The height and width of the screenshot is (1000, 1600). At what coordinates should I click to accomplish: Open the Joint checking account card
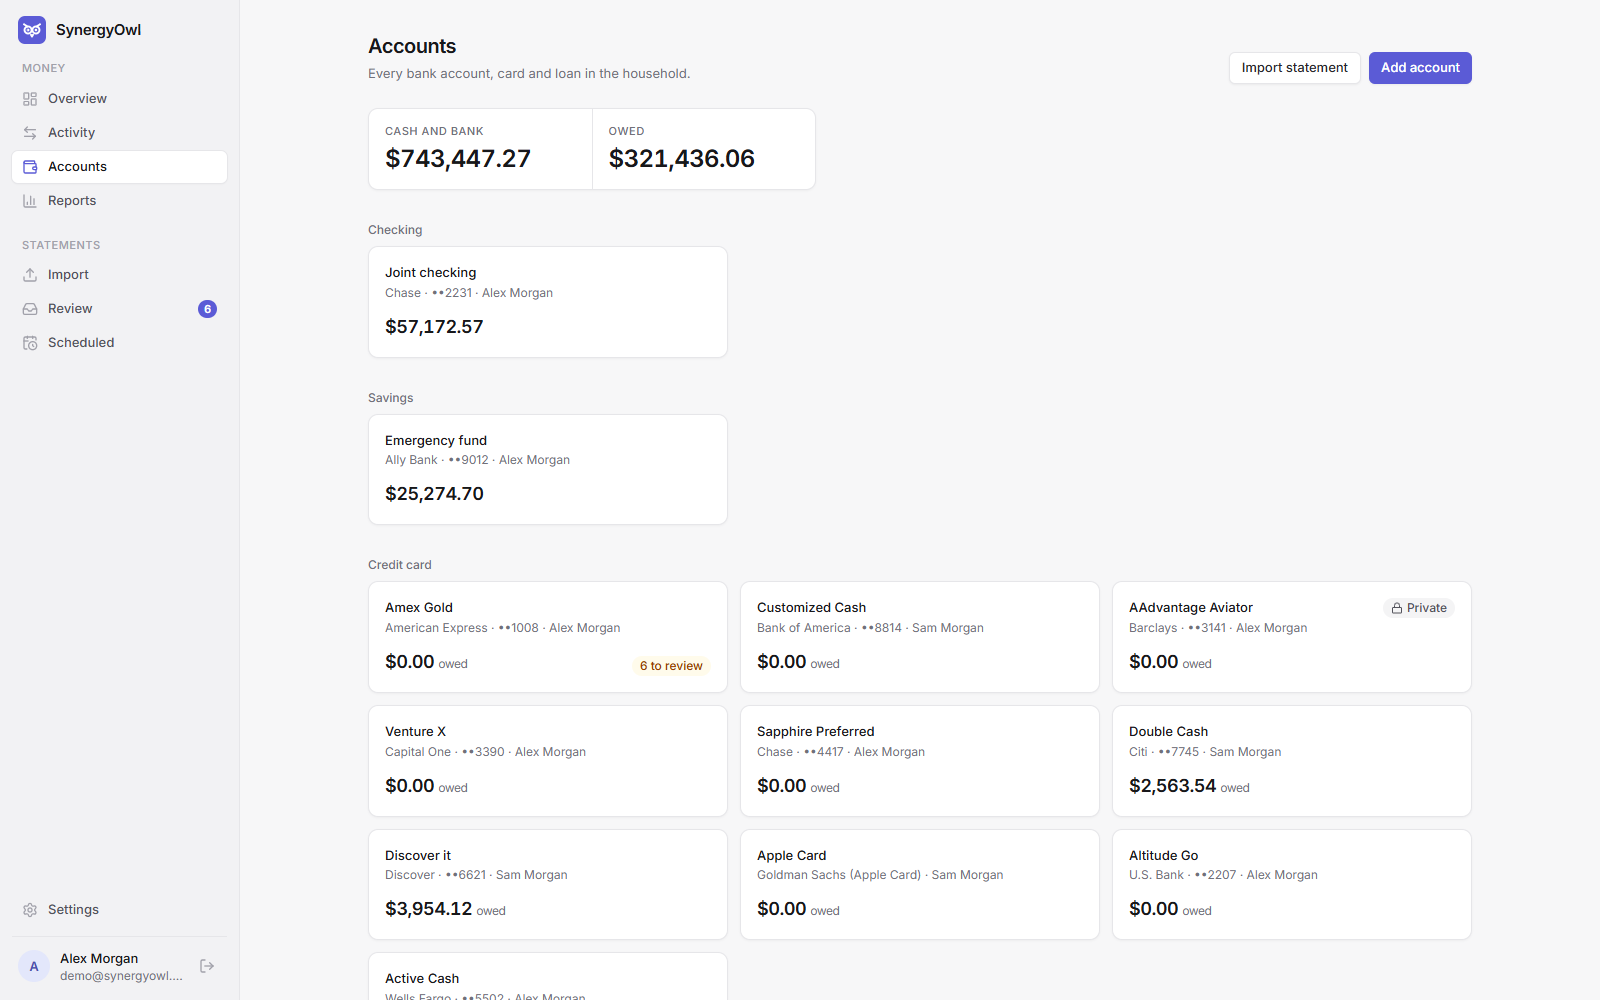pyautogui.click(x=548, y=302)
